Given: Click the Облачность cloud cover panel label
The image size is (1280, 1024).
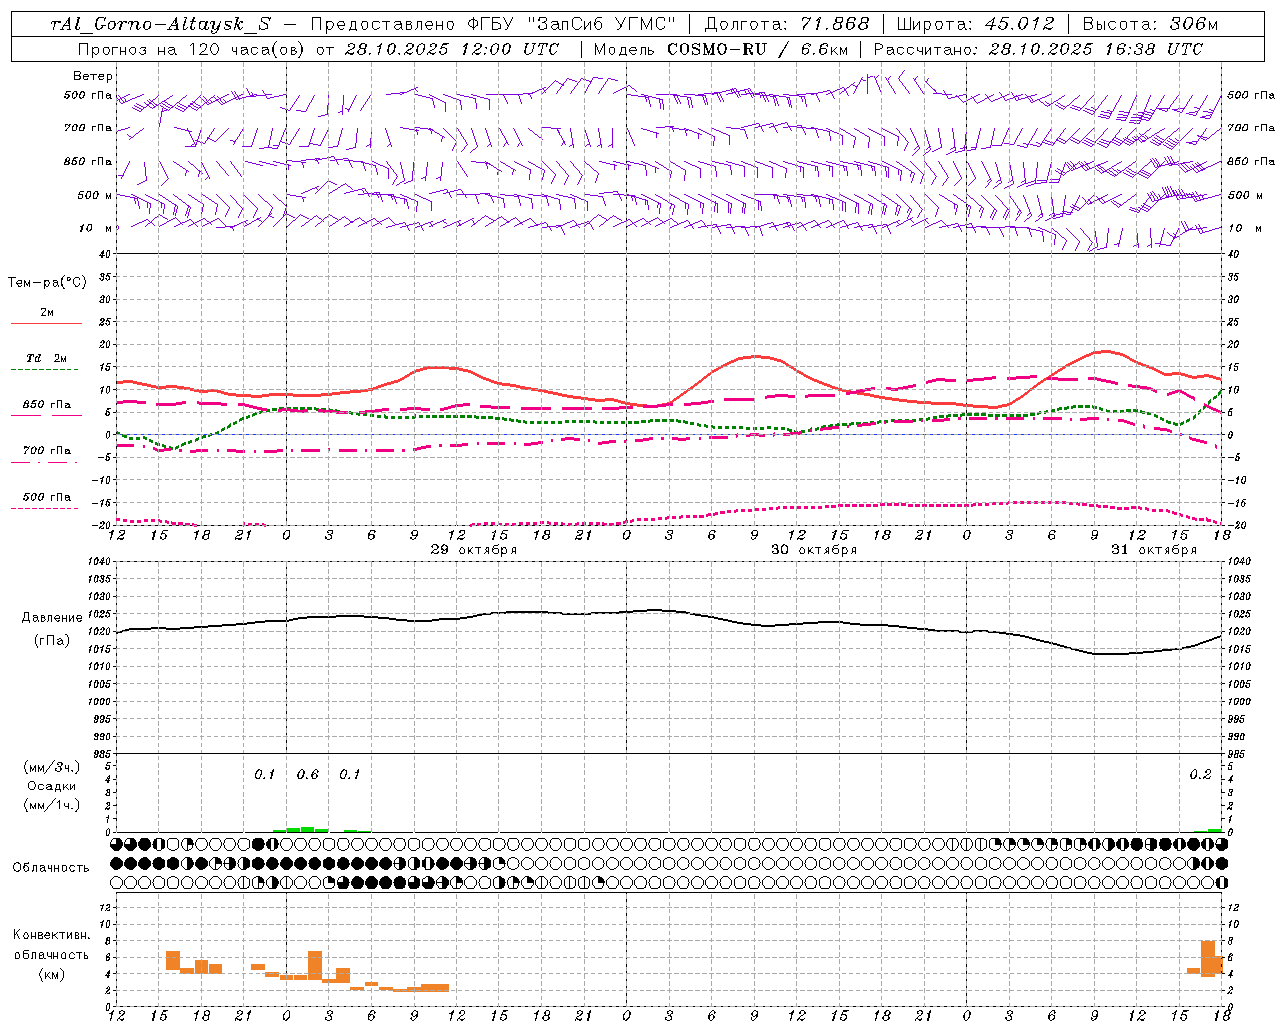Looking at the screenshot, I should (x=51, y=868).
